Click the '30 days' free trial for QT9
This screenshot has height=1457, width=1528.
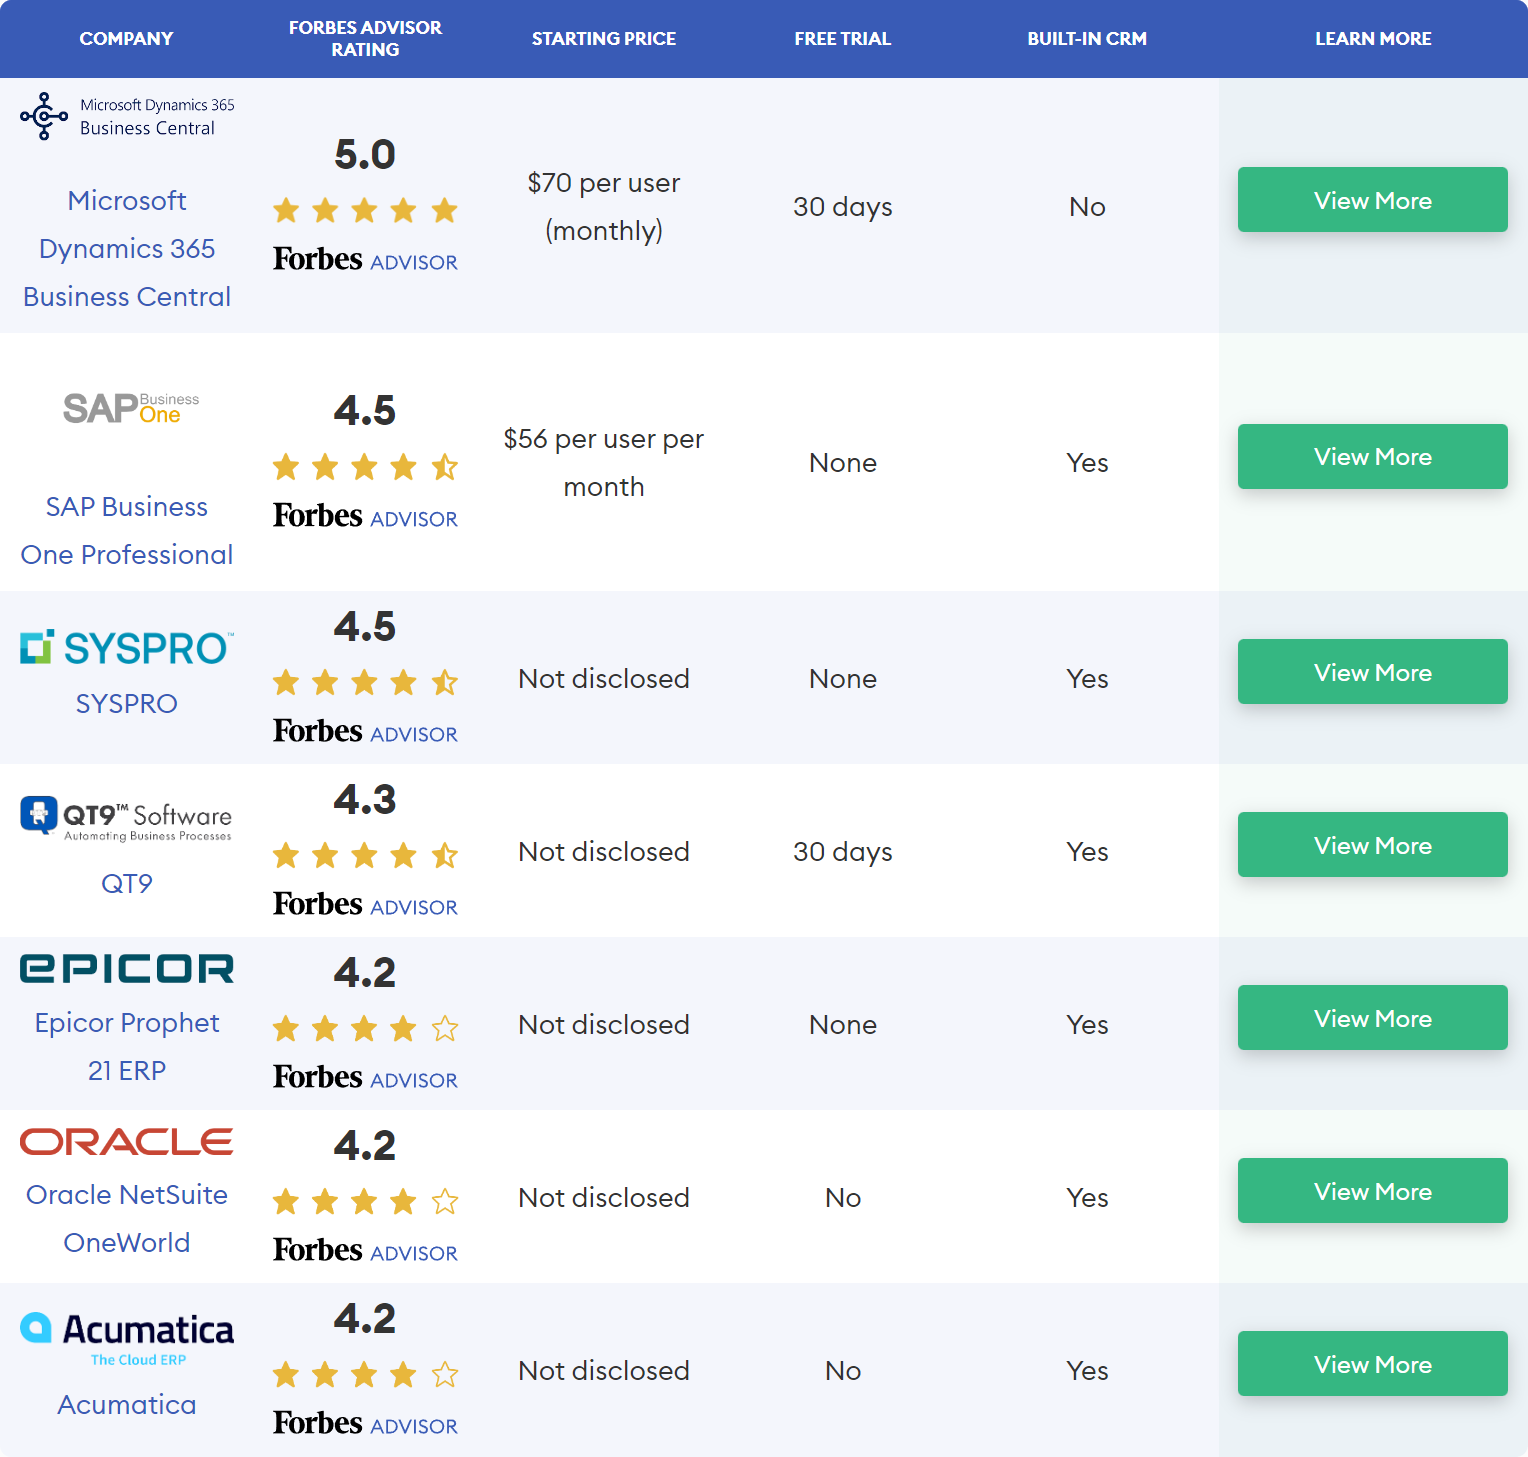pyautogui.click(x=843, y=852)
